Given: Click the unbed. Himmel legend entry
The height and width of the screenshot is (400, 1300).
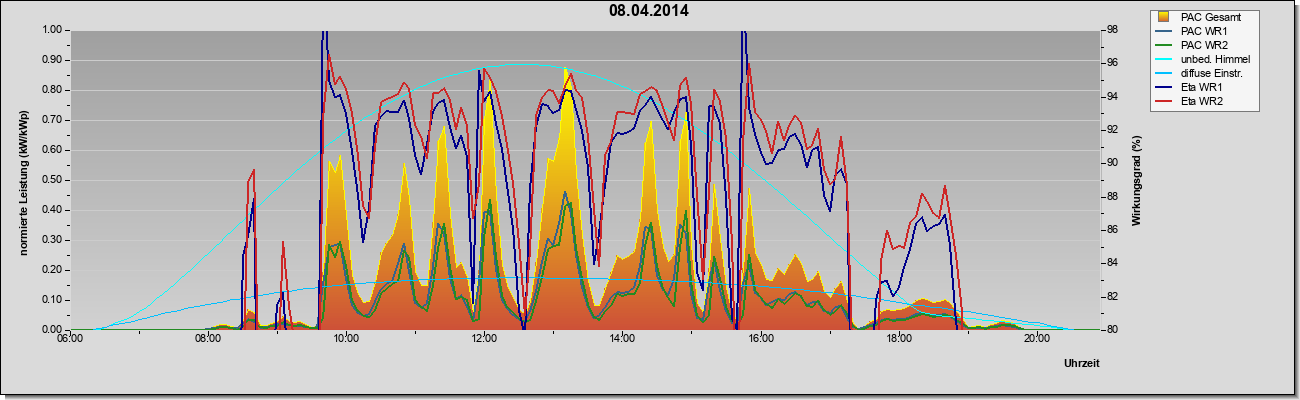Looking at the screenshot, I should click(x=1205, y=59).
